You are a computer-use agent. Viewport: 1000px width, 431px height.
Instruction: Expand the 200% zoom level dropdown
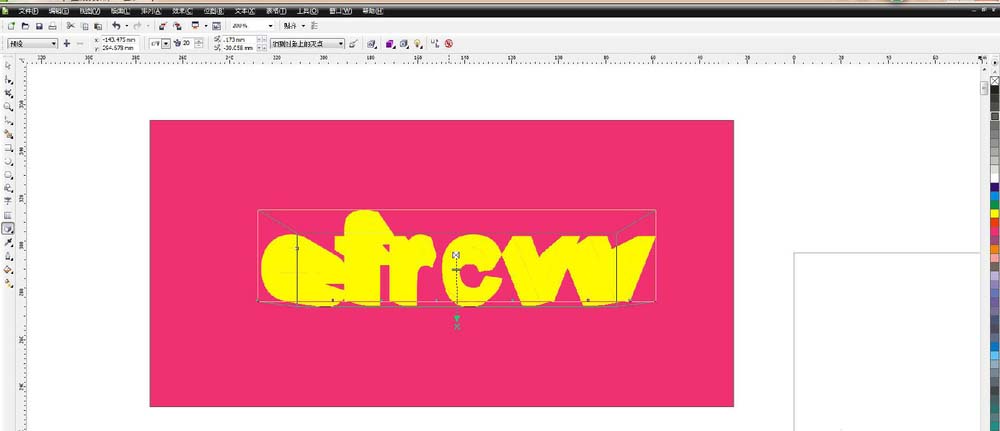pyautogui.click(x=271, y=25)
